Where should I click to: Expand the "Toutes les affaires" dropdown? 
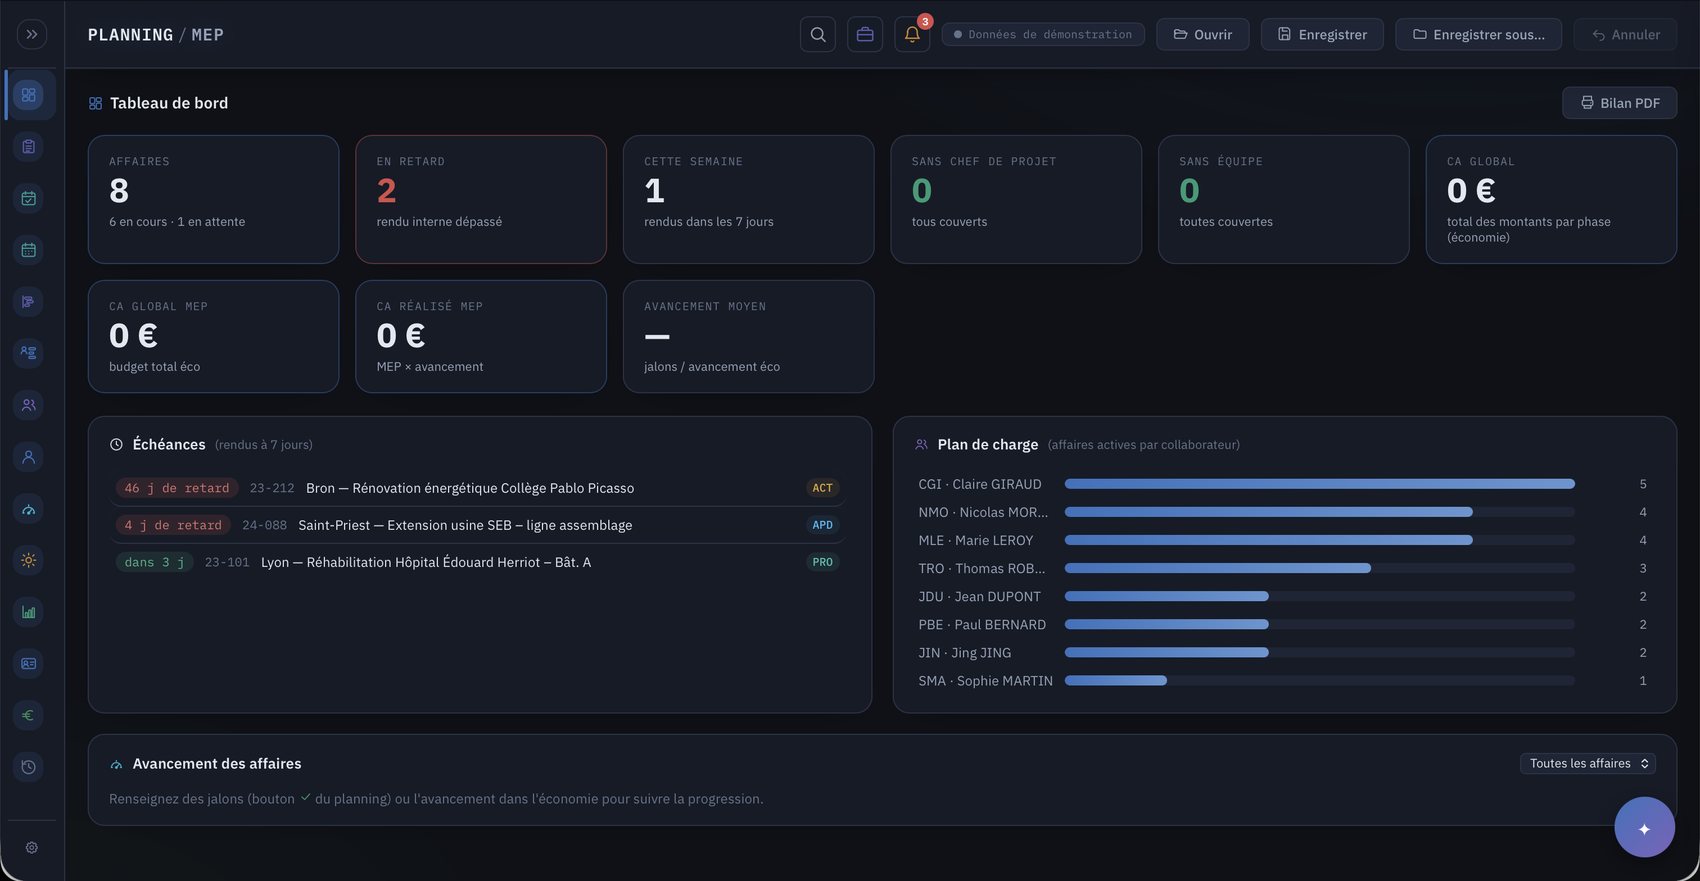(x=1588, y=763)
